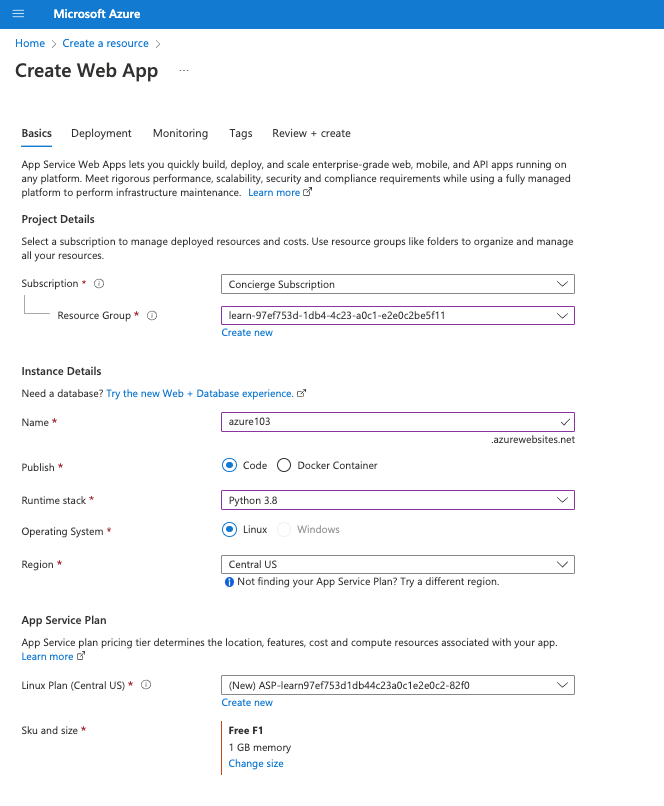The width and height of the screenshot is (664, 806).
Task: Click Create a resource breadcrumb
Action: 105,43
